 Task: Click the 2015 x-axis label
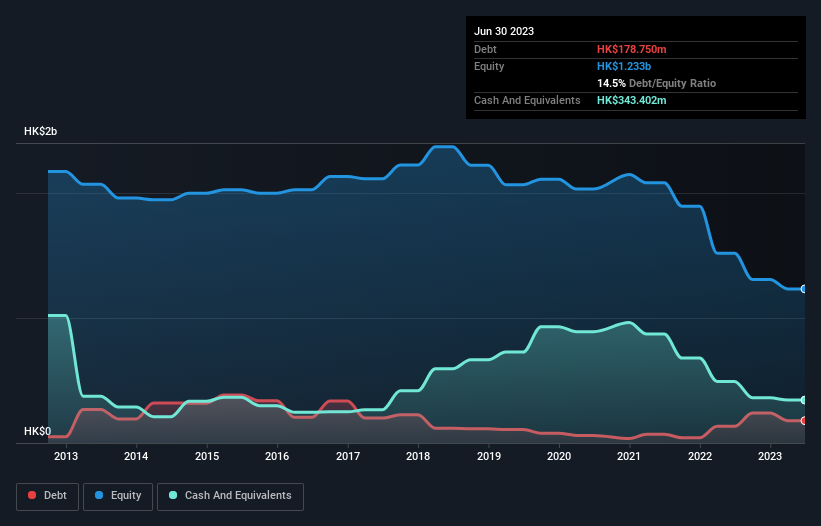click(207, 456)
